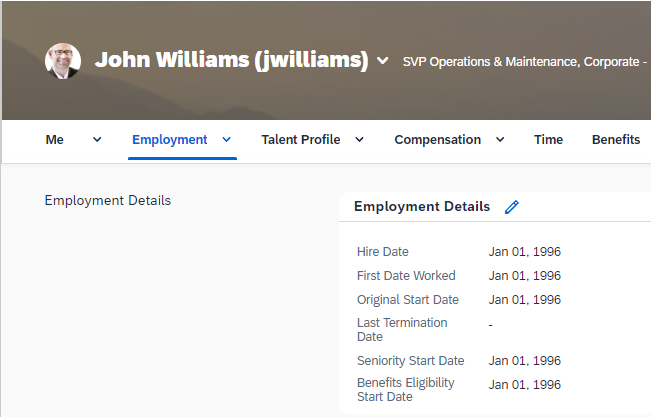Click the Employment Details card title

pyautogui.click(x=422, y=206)
